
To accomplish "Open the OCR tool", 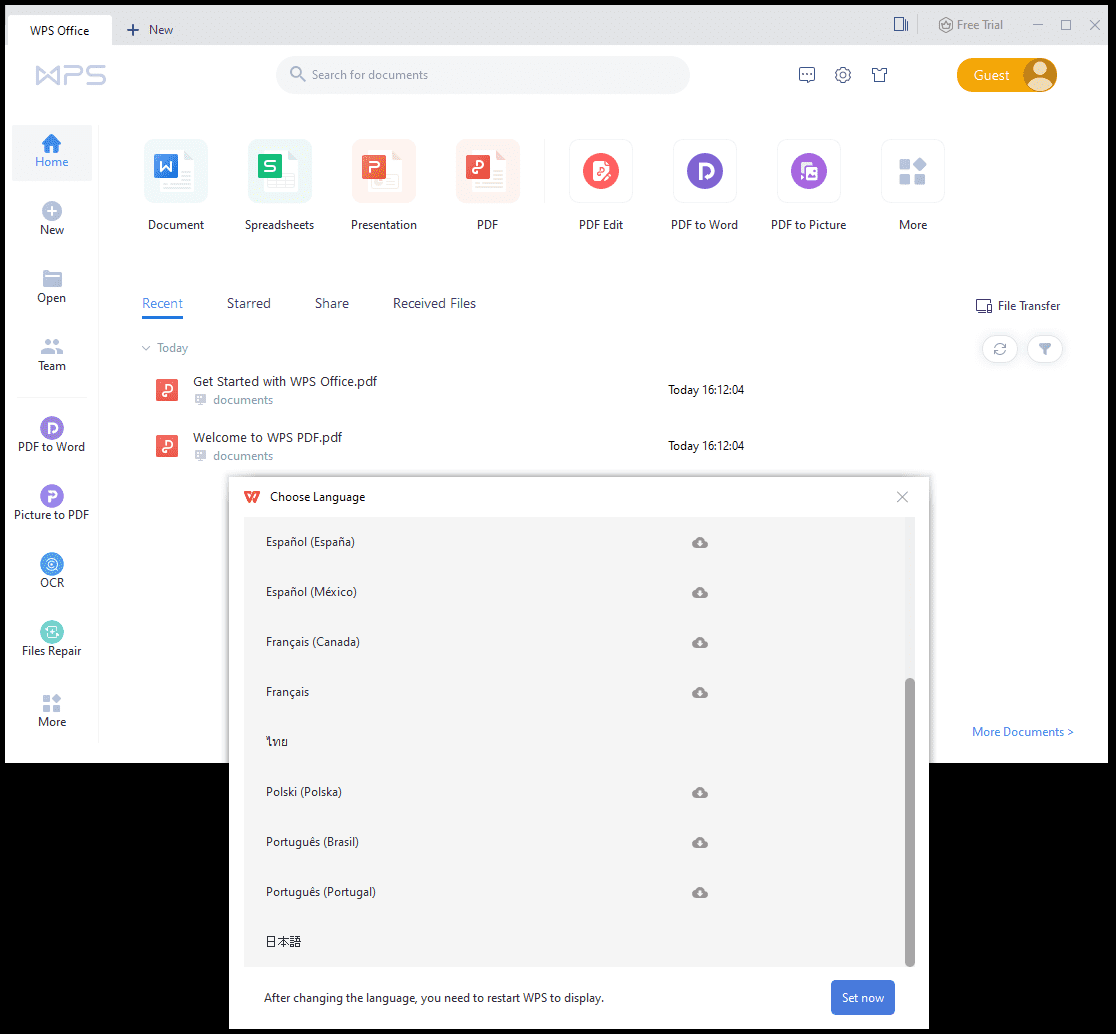I will [51, 571].
